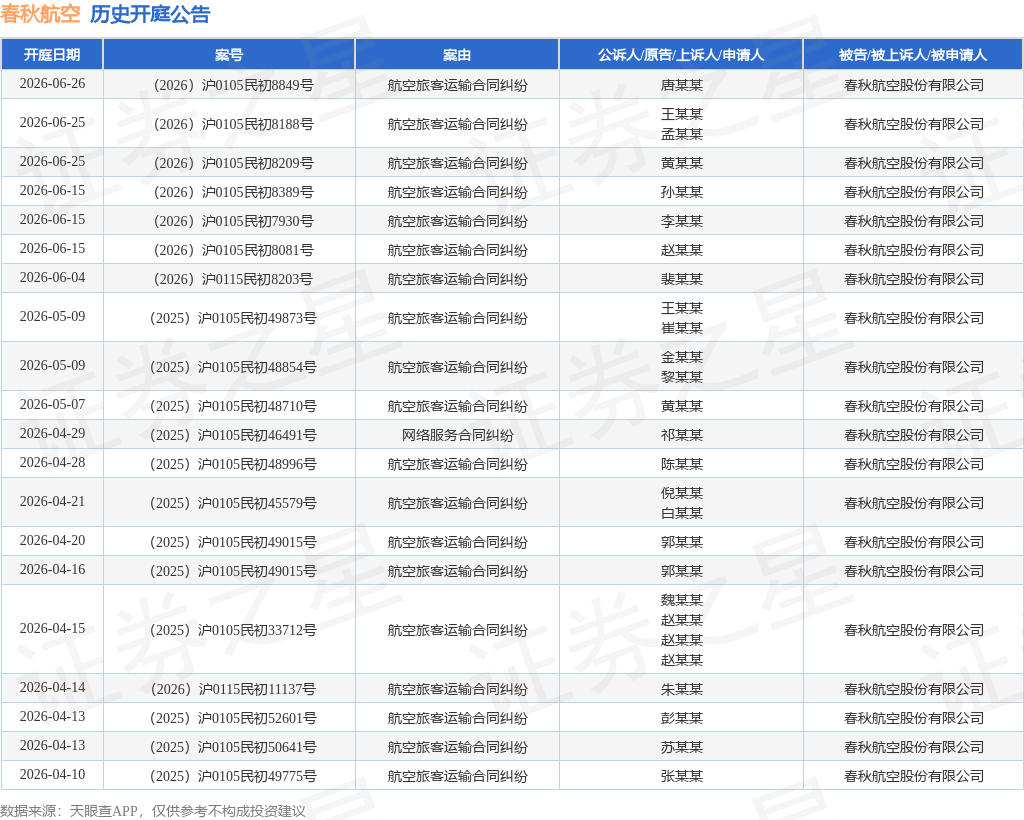Click plaintiff 倪某某
Viewport: 1024px width, 820px height.
pyautogui.click(x=682, y=494)
